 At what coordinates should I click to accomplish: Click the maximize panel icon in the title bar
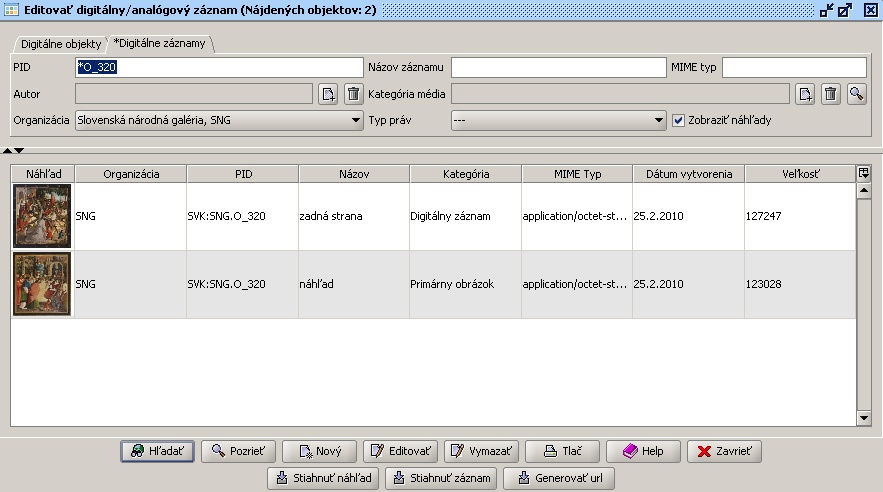(x=845, y=10)
